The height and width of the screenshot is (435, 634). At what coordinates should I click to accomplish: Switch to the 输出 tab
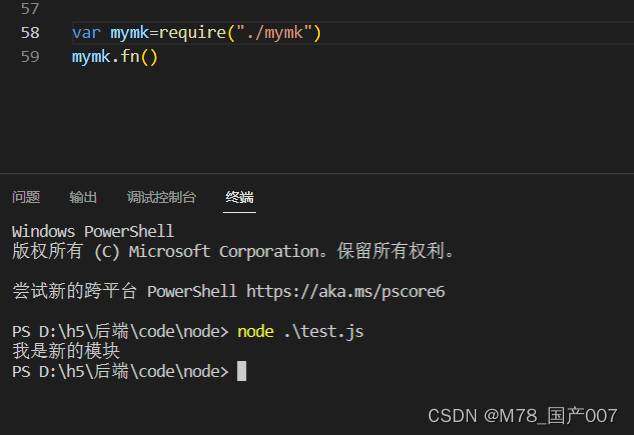pos(83,197)
